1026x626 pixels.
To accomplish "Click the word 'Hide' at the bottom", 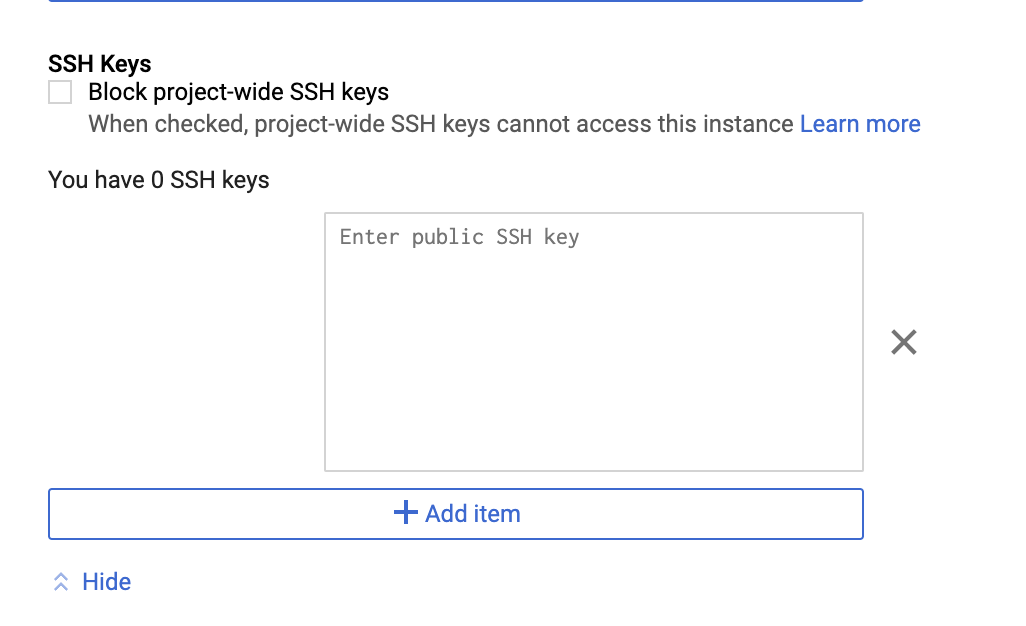I will tap(106, 582).
